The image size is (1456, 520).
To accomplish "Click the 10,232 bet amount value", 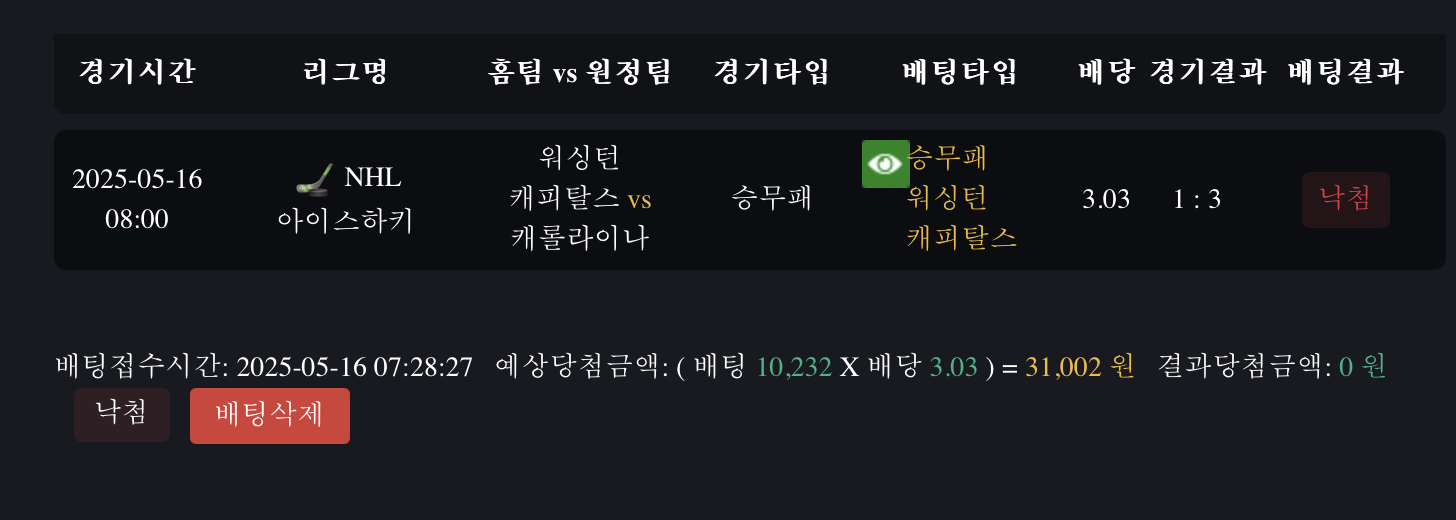I will [x=794, y=367].
